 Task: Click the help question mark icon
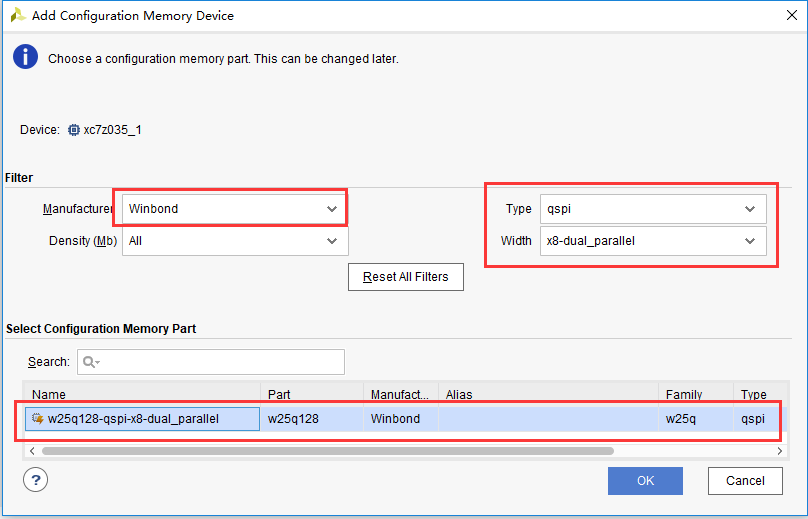pyautogui.click(x=36, y=480)
